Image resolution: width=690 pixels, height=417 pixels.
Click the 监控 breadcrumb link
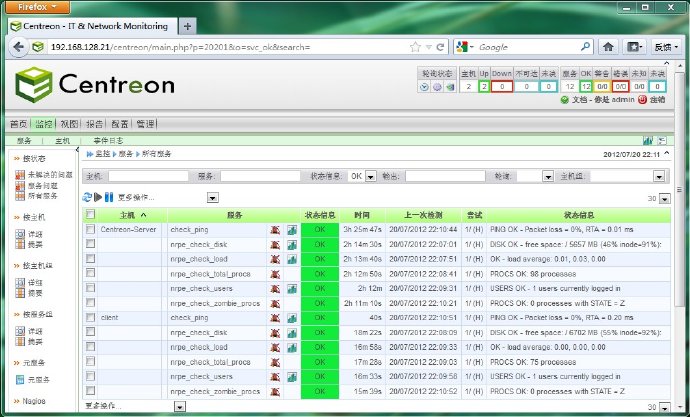(103, 154)
